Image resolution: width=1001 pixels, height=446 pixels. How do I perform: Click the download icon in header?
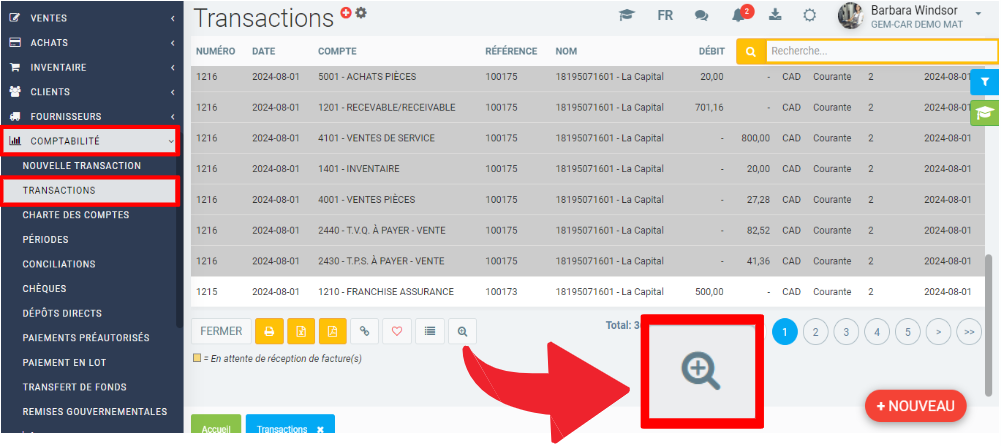click(774, 16)
